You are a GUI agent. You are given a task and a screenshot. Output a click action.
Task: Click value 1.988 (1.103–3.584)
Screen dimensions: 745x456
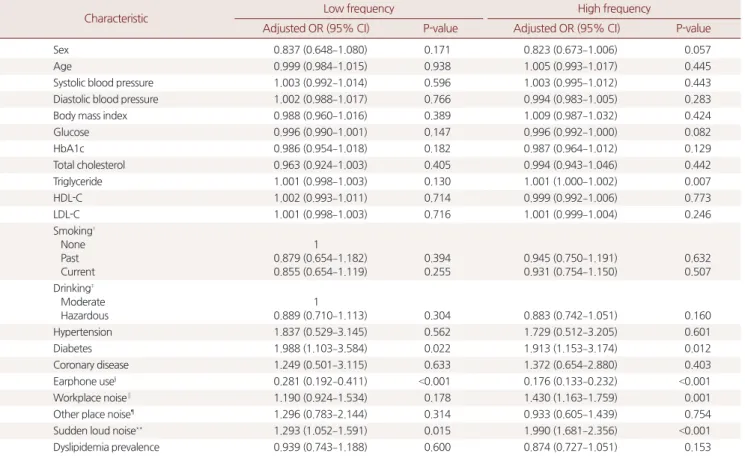[x=320, y=349]
